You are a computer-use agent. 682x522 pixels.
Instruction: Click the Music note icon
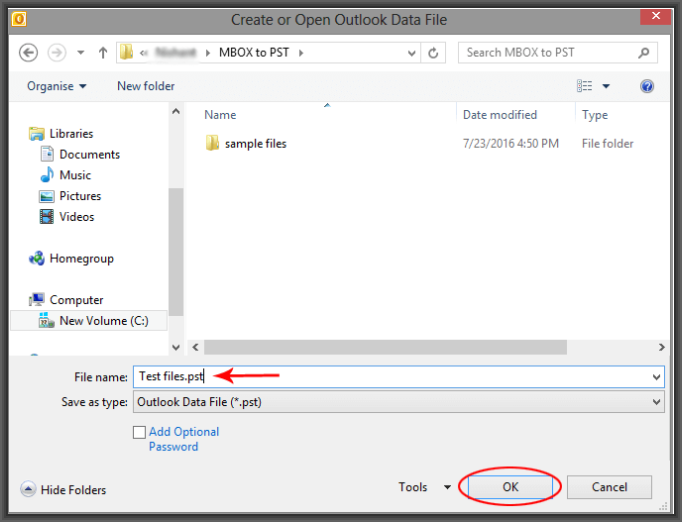[x=47, y=174]
